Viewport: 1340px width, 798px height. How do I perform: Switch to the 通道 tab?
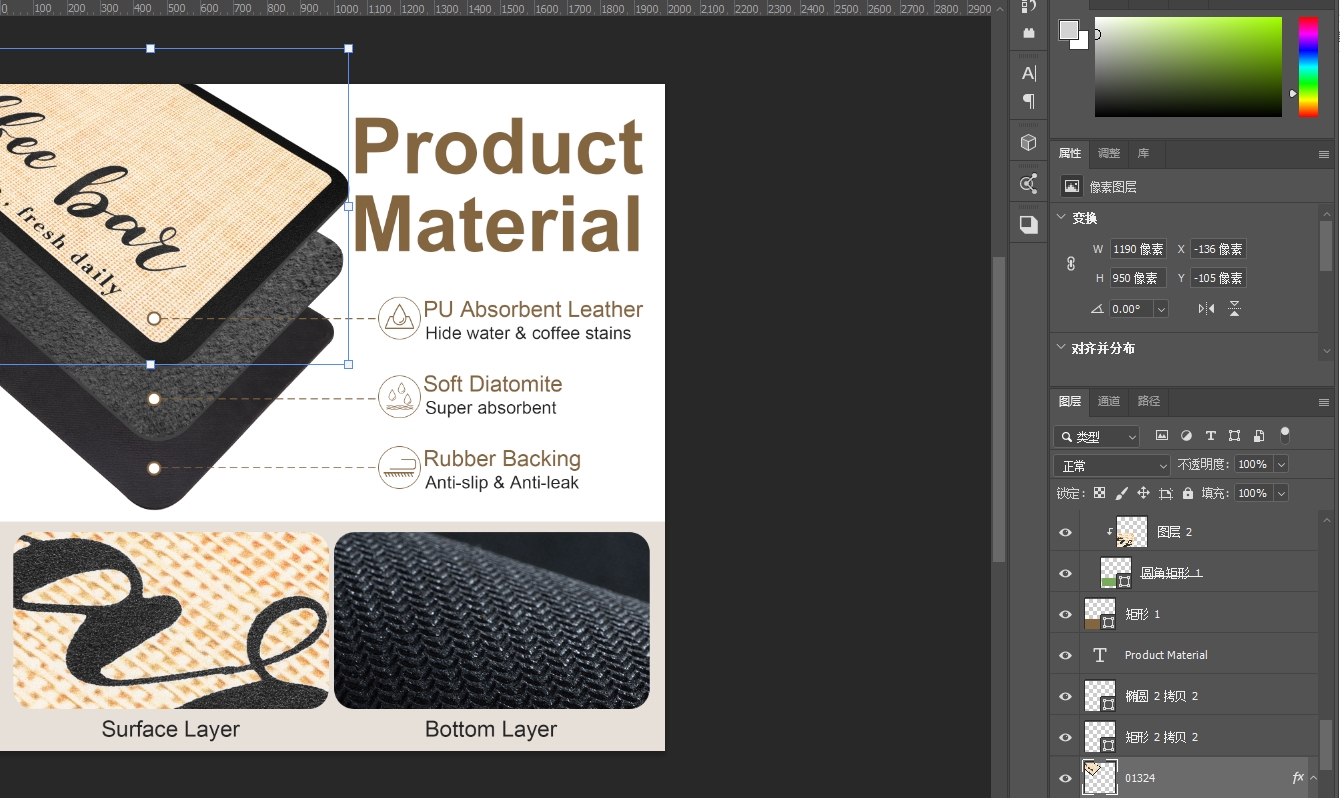click(x=1109, y=401)
